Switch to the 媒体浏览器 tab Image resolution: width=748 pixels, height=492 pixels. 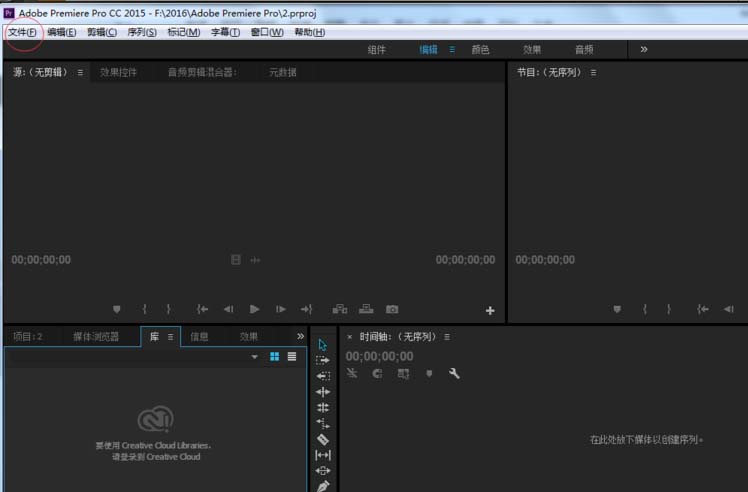coord(96,337)
